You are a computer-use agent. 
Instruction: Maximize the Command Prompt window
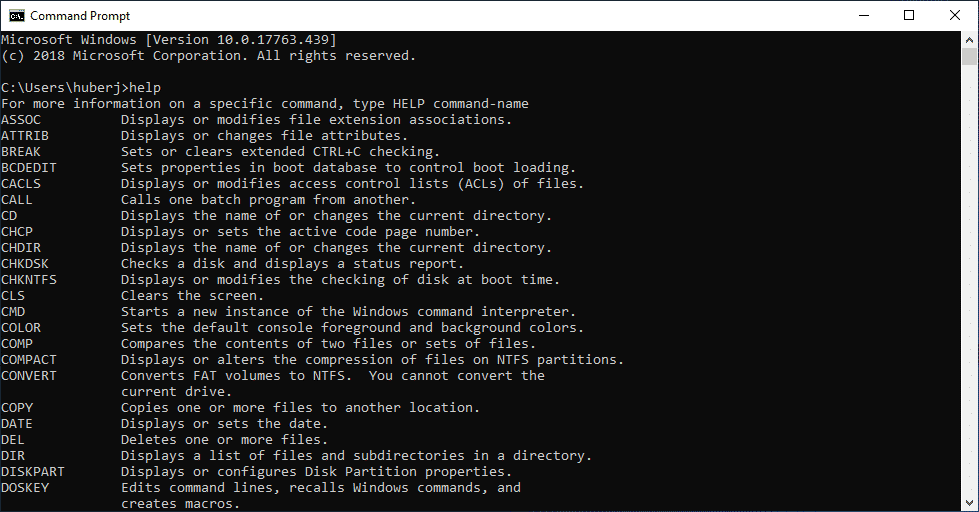[x=909, y=16]
